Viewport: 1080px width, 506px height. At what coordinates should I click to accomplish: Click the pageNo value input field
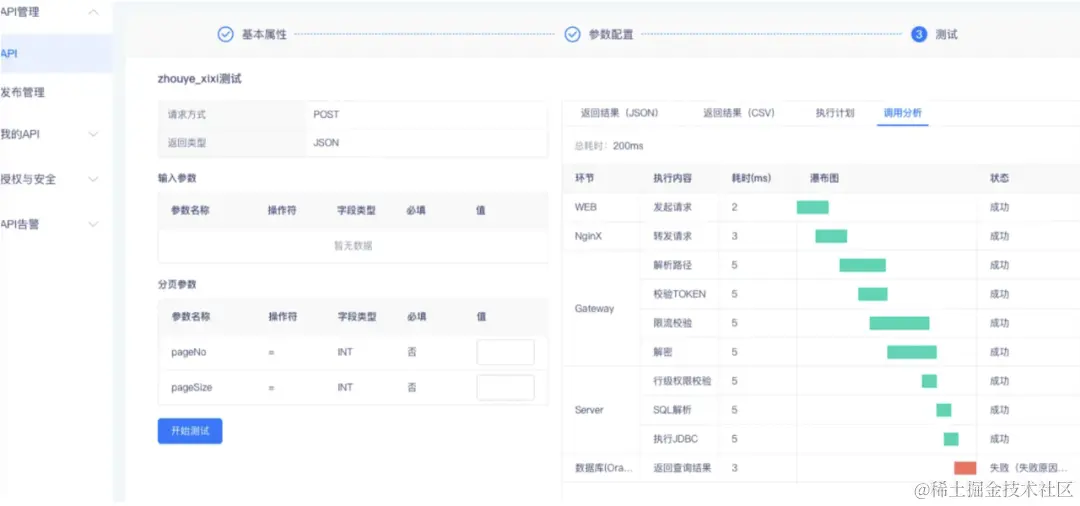tap(506, 352)
